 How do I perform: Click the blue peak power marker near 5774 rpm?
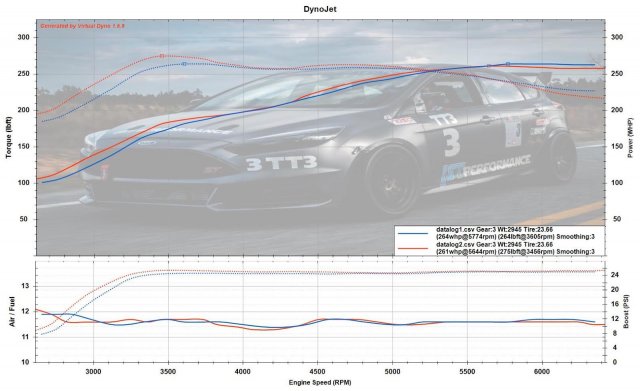click(x=508, y=64)
